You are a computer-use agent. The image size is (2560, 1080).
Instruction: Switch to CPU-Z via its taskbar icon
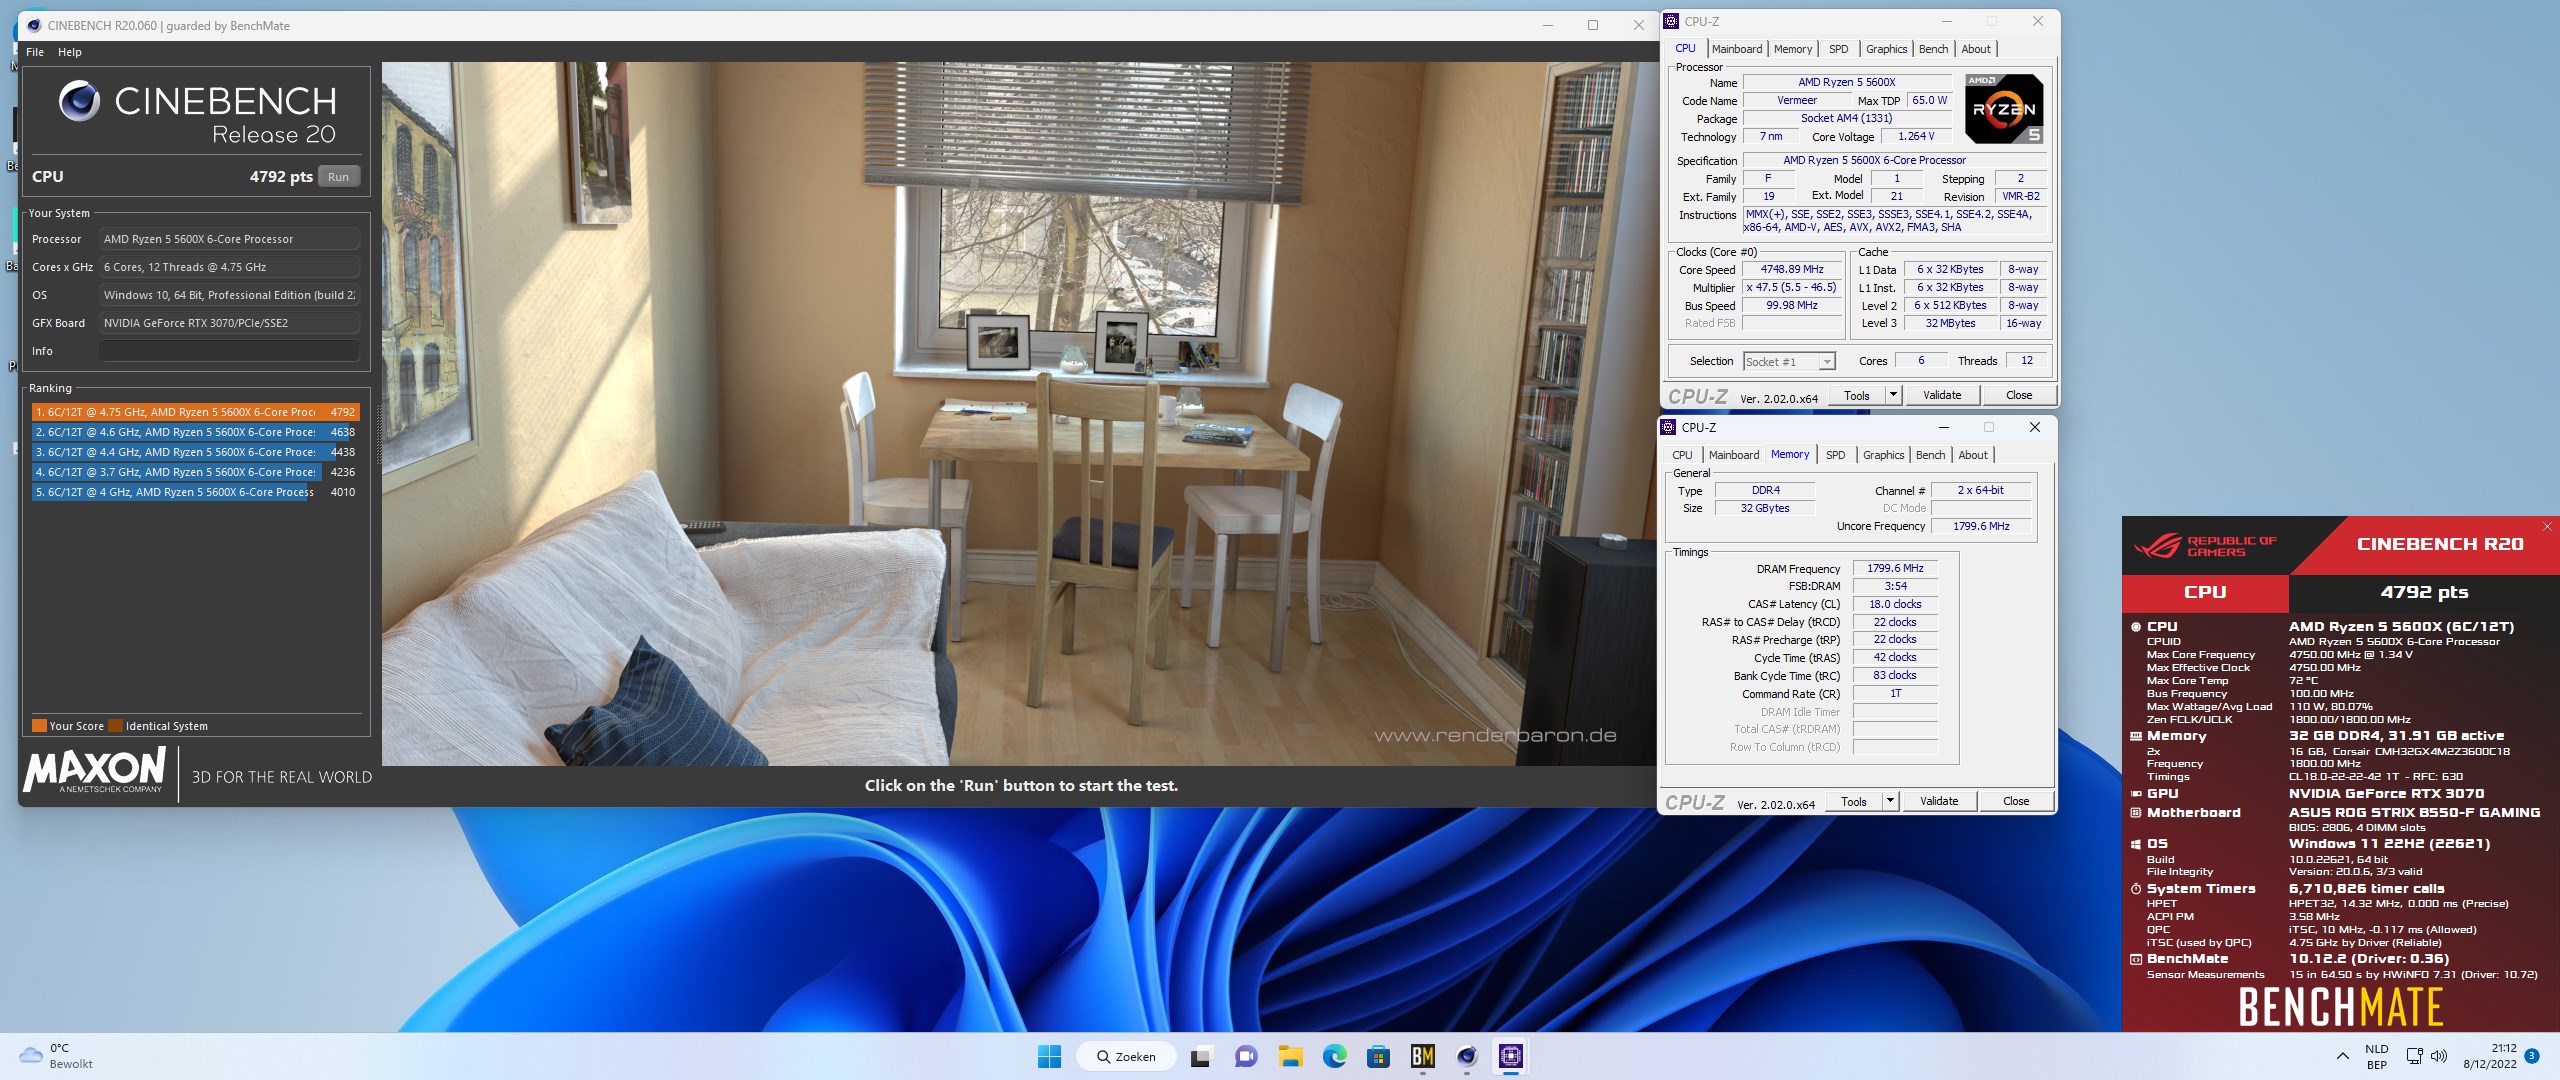pyautogui.click(x=1510, y=1056)
